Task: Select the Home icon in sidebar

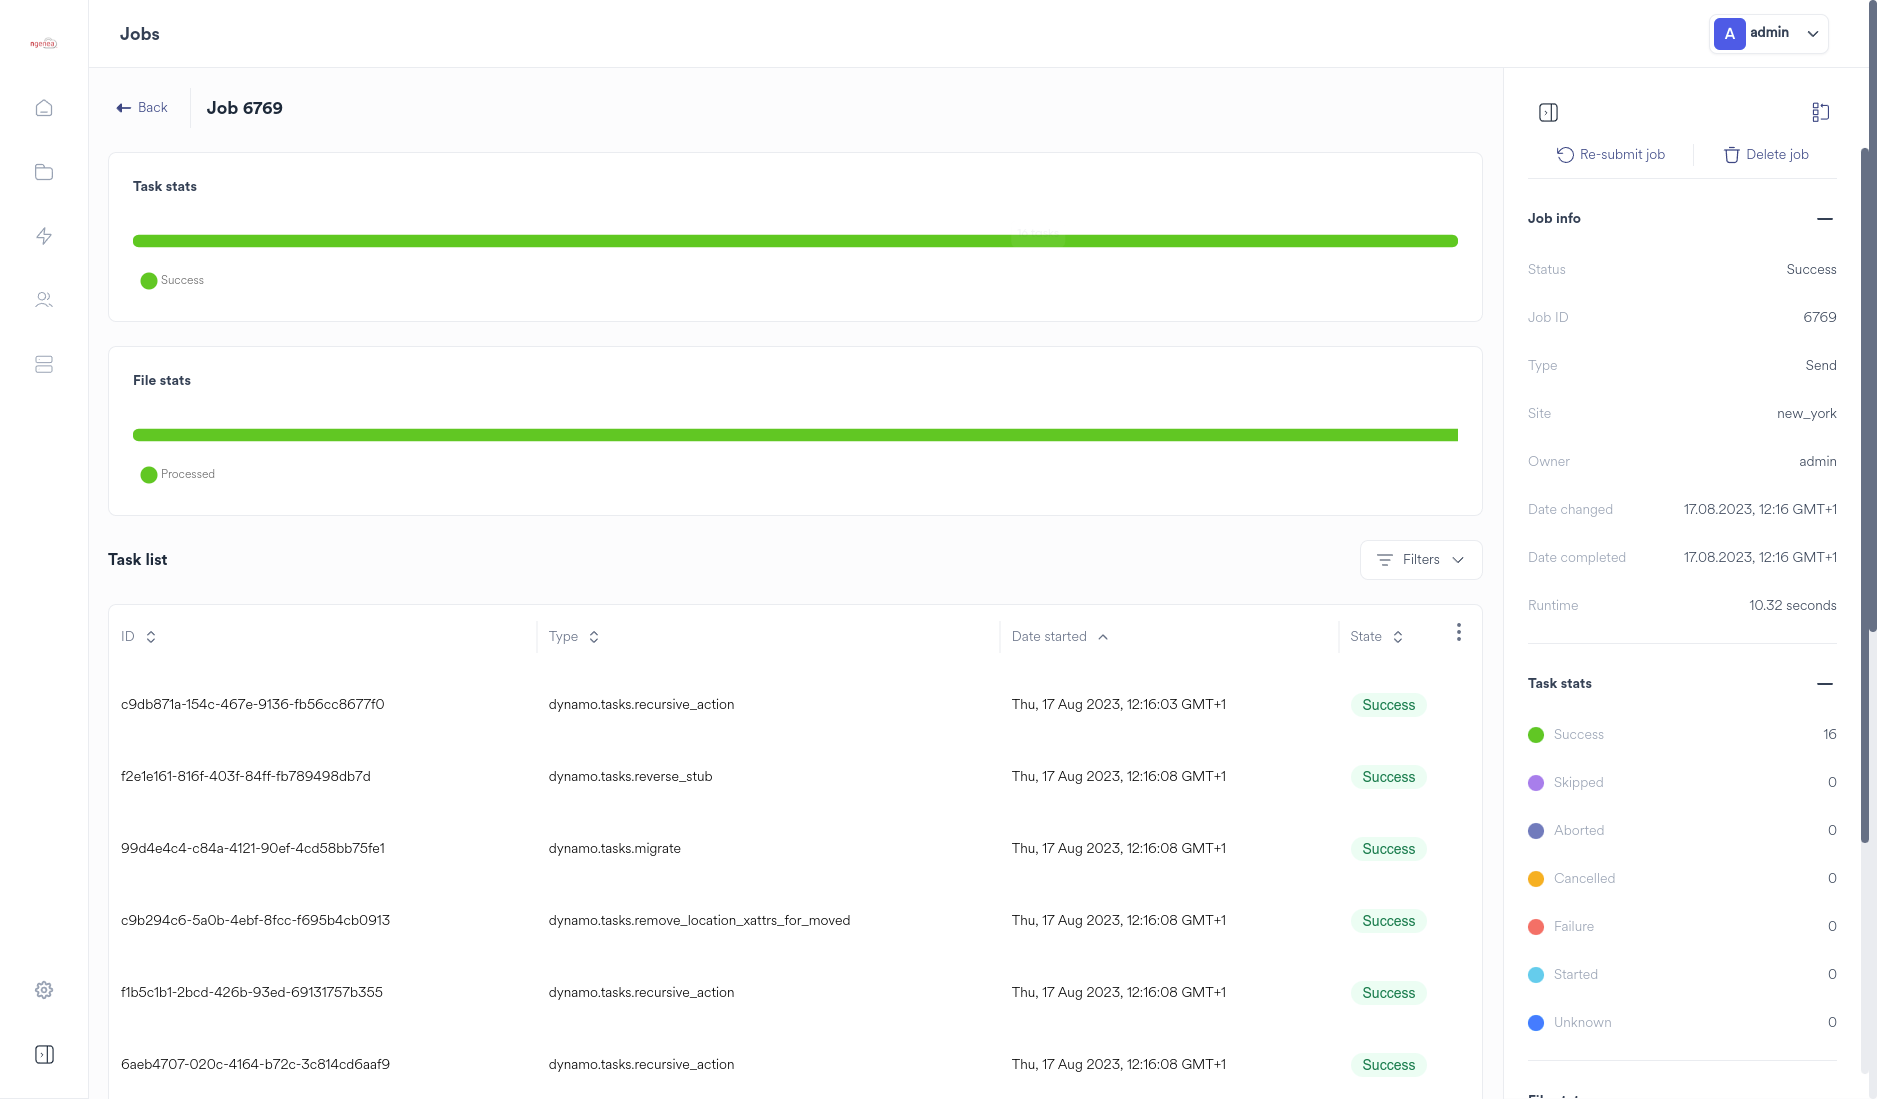Action: (43, 107)
